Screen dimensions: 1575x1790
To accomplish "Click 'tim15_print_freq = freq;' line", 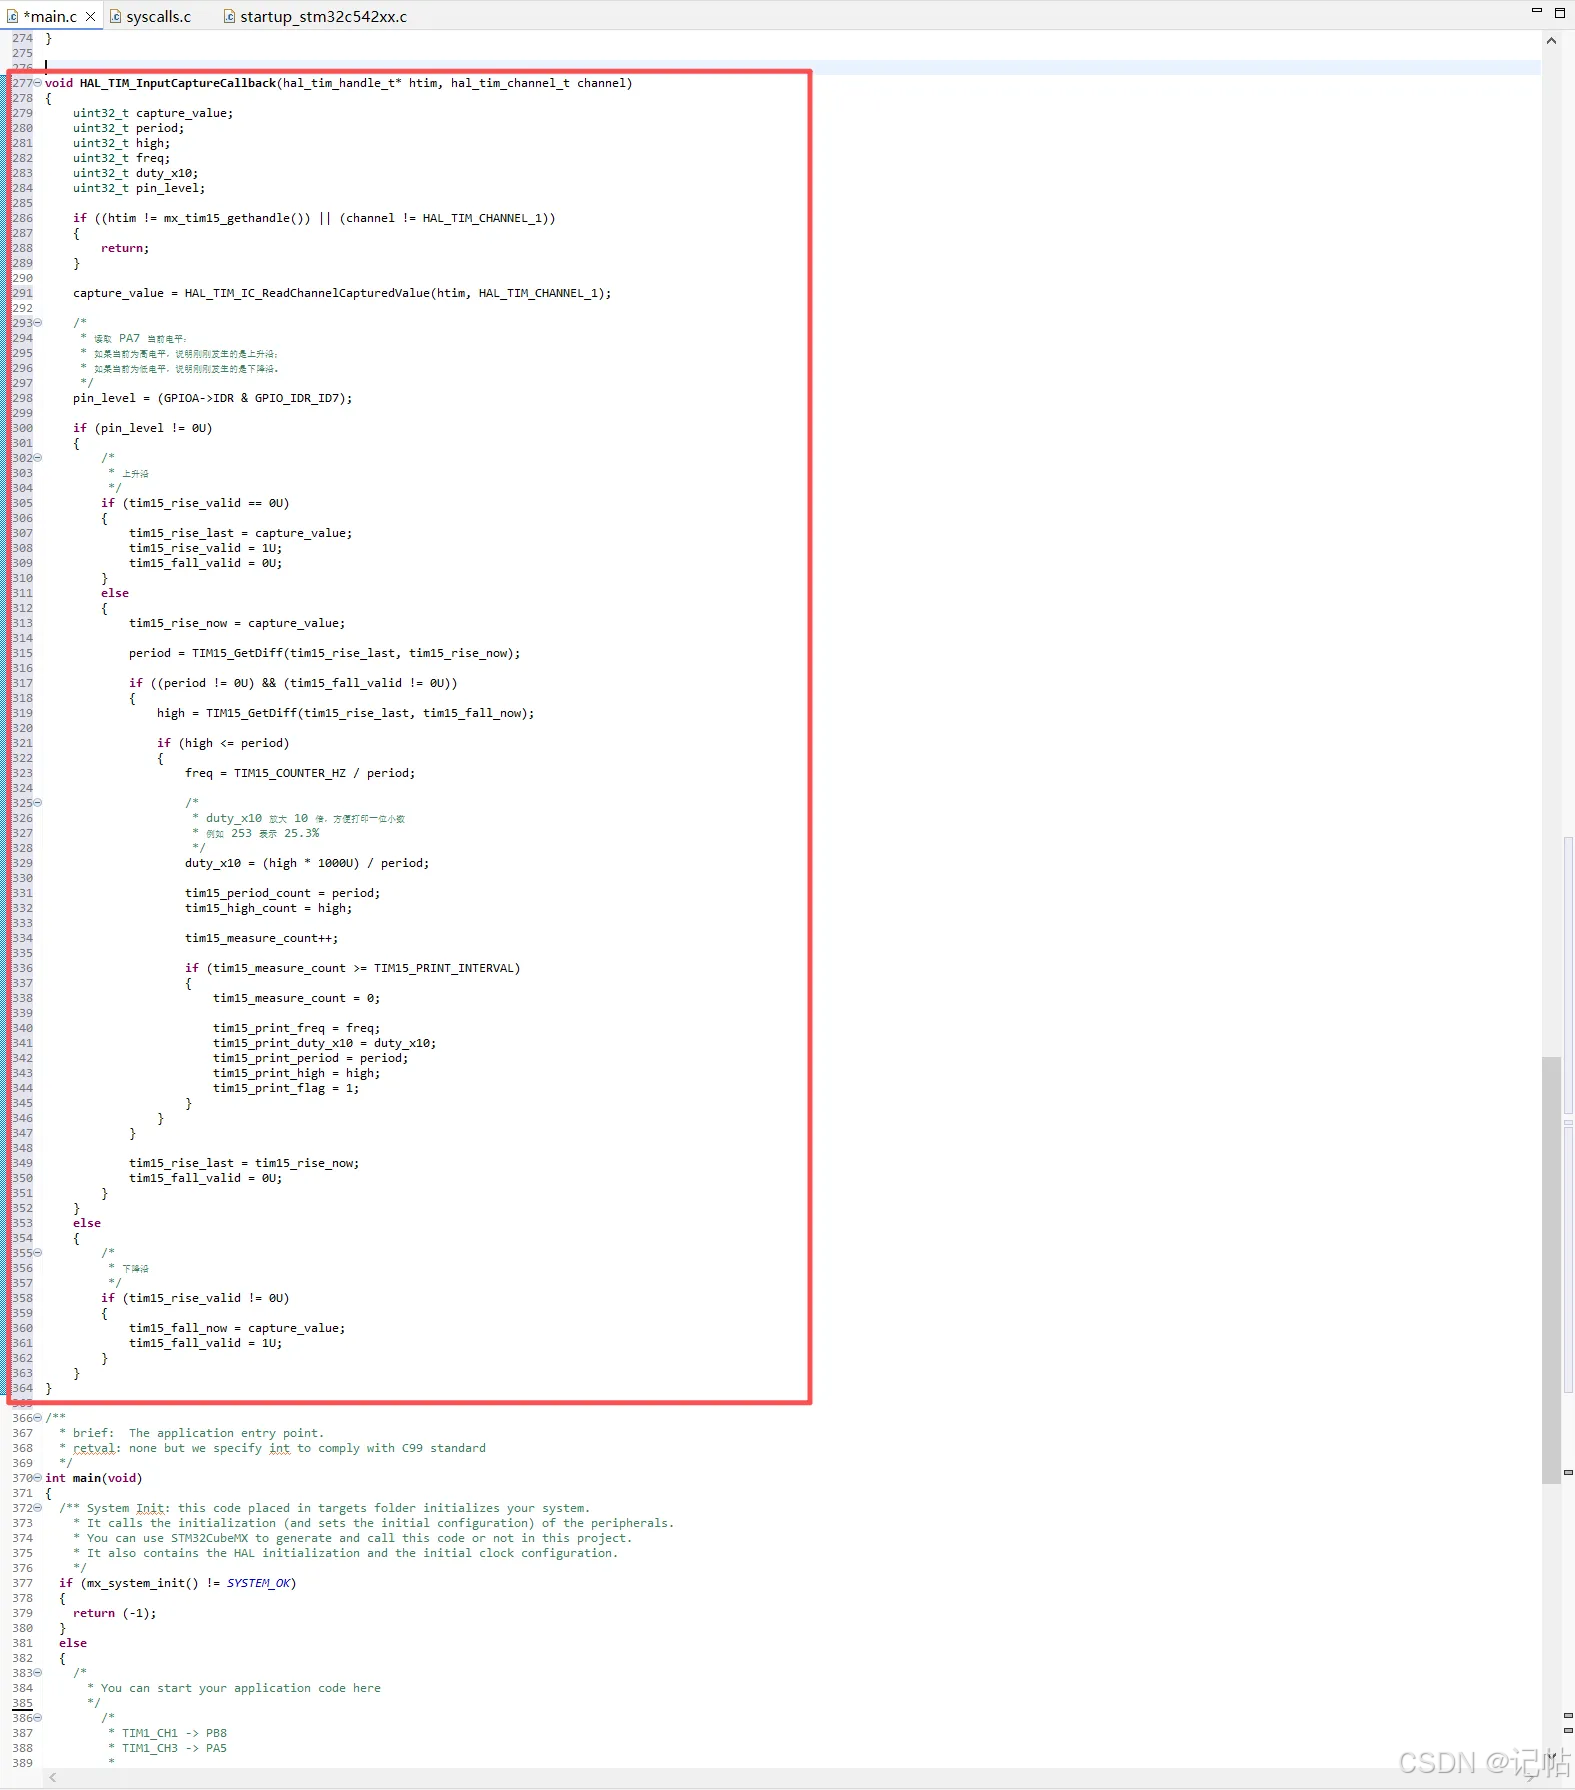I will [296, 1028].
